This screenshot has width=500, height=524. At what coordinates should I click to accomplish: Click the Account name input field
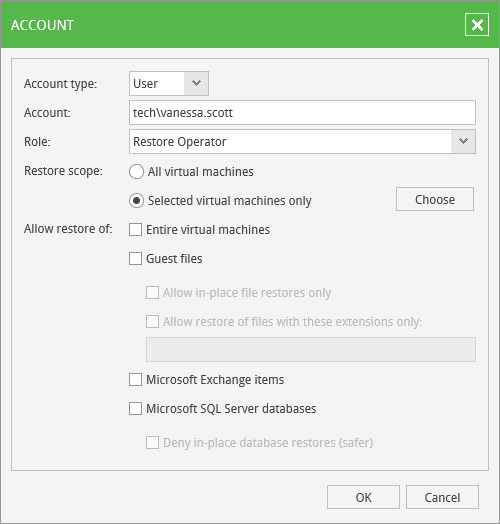[302, 113]
